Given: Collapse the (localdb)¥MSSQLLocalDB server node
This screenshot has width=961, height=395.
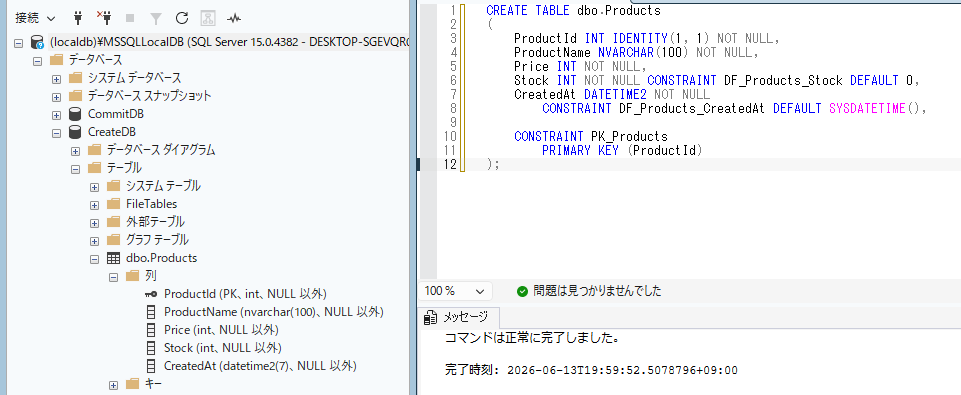Looking at the screenshot, I should [18, 43].
